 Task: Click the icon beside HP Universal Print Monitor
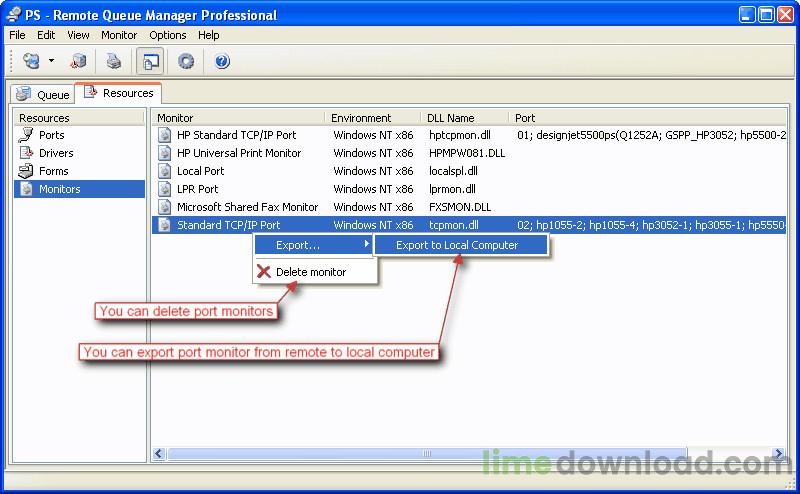pos(164,153)
